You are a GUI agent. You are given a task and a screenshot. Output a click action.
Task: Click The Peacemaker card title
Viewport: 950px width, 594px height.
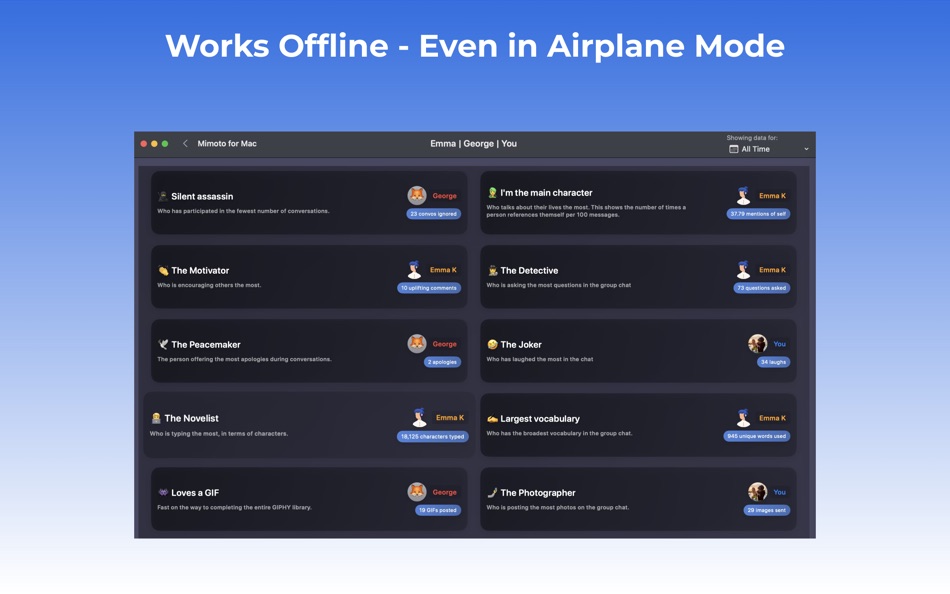[206, 344]
